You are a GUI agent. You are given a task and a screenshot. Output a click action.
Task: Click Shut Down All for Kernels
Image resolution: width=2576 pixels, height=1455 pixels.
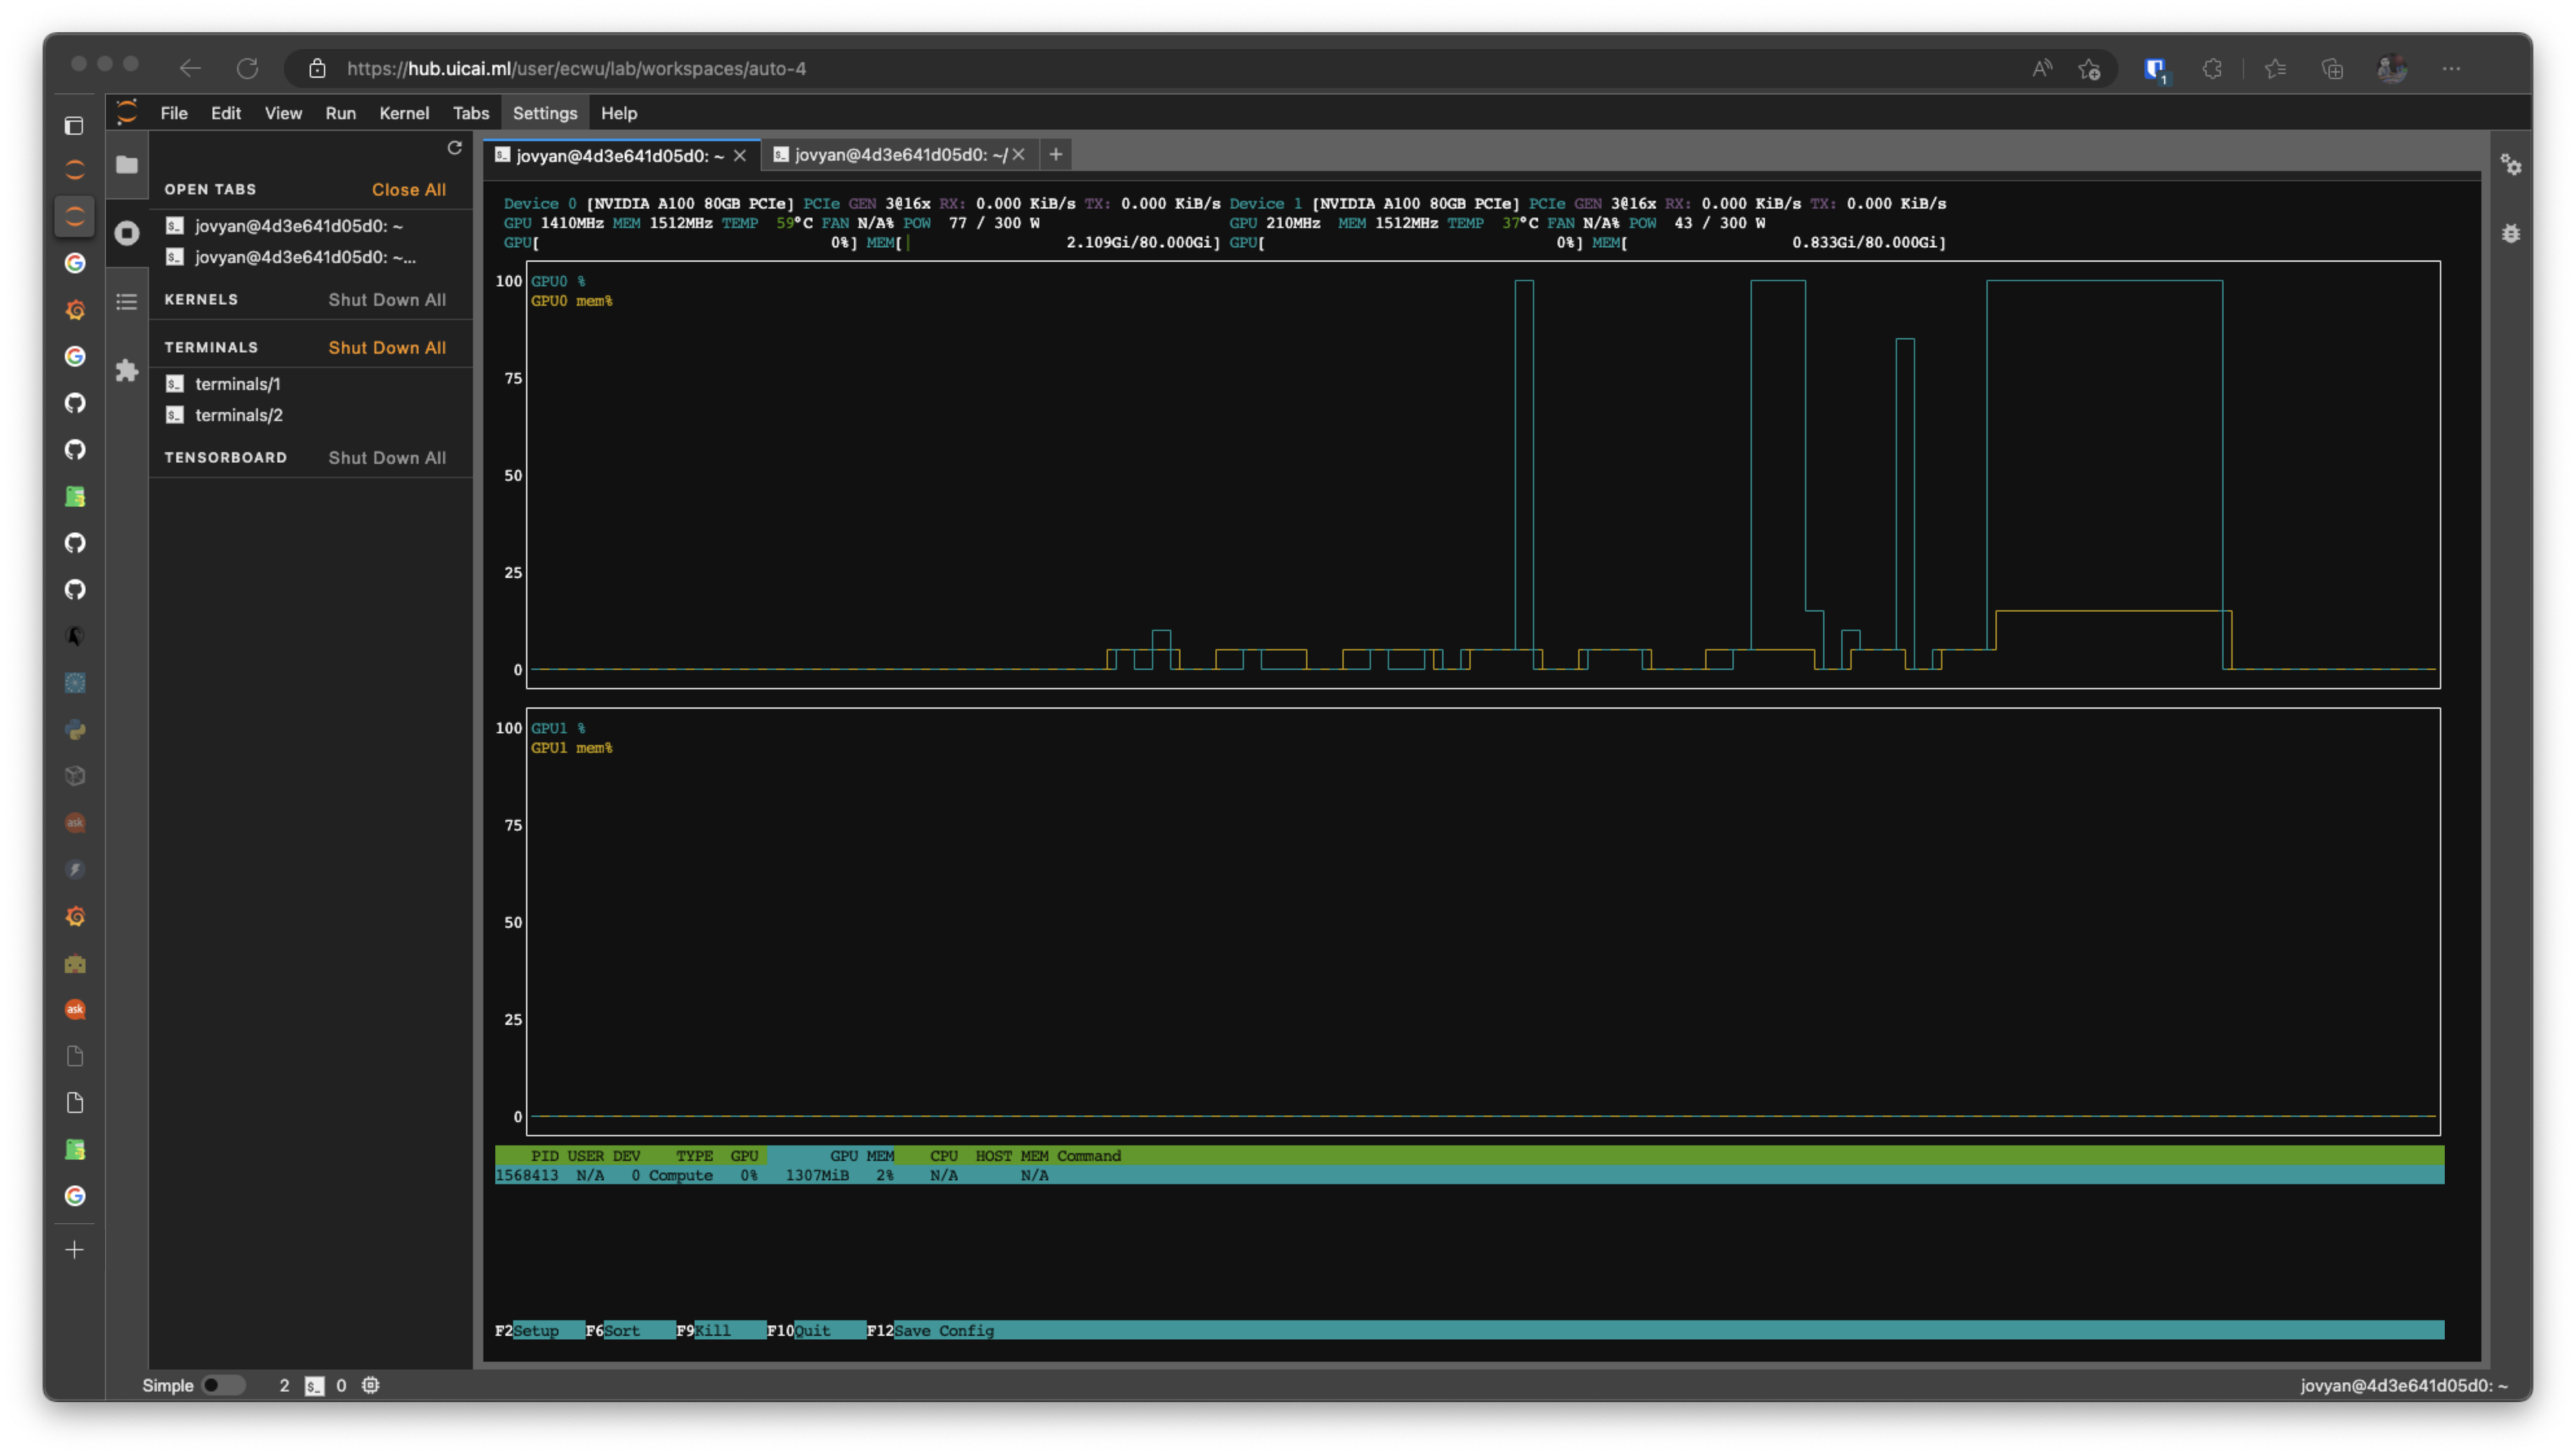click(387, 299)
